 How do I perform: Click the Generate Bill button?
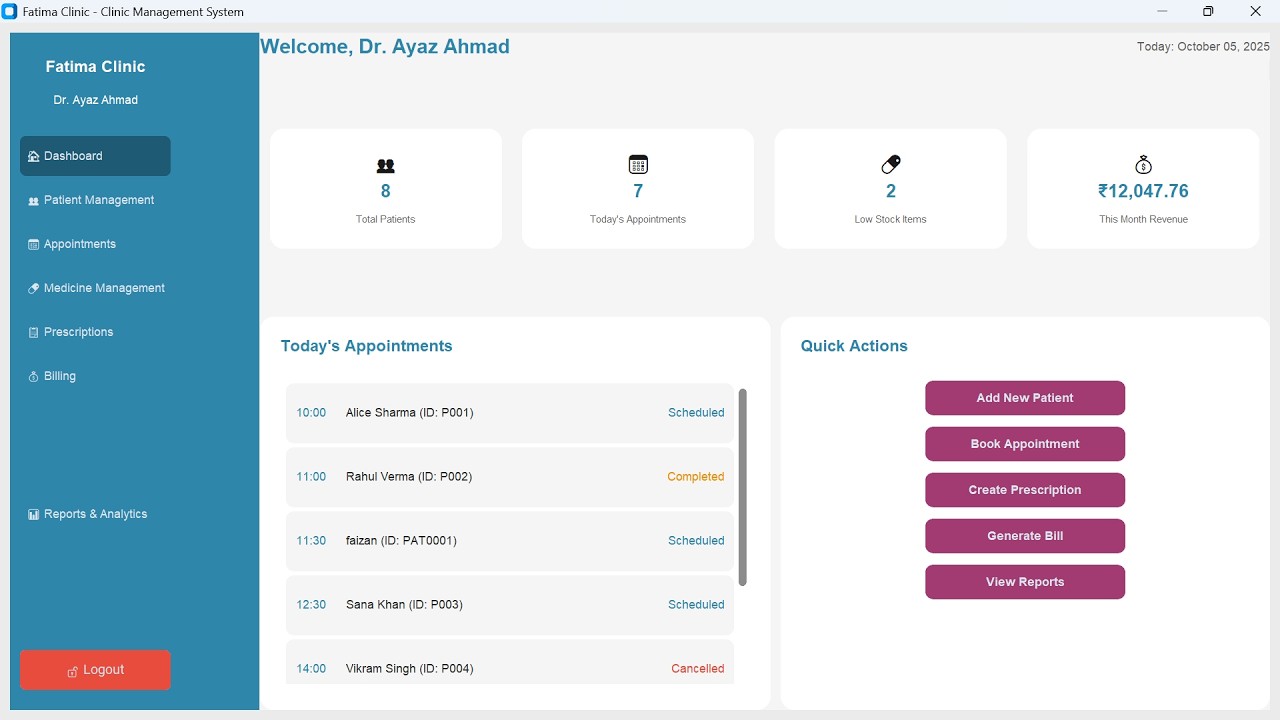click(x=1025, y=536)
